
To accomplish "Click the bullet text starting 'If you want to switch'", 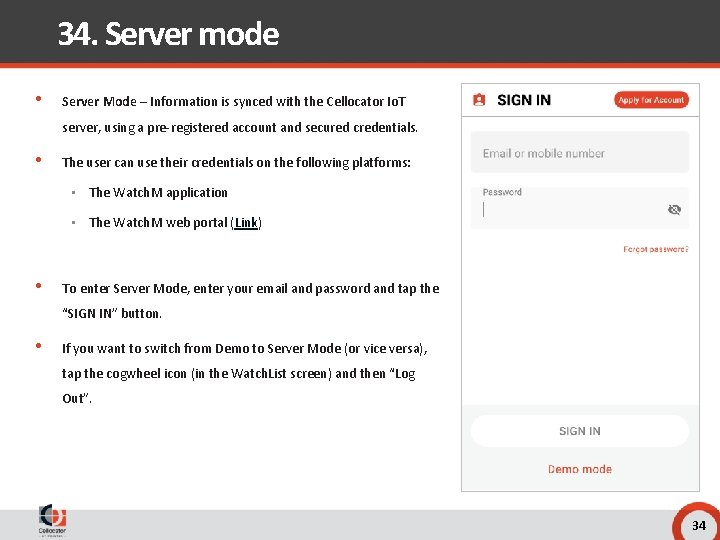I will tap(245, 373).
